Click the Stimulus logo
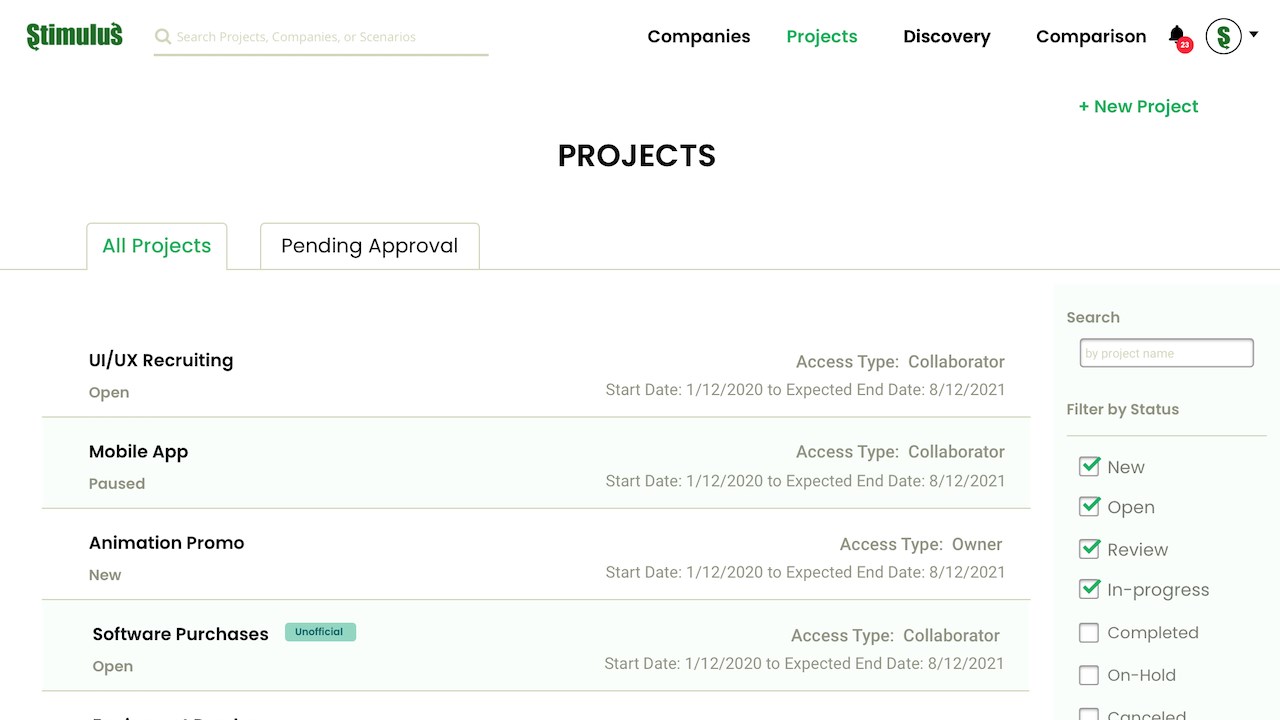Viewport: 1280px width, 720px height. (75, 36)
